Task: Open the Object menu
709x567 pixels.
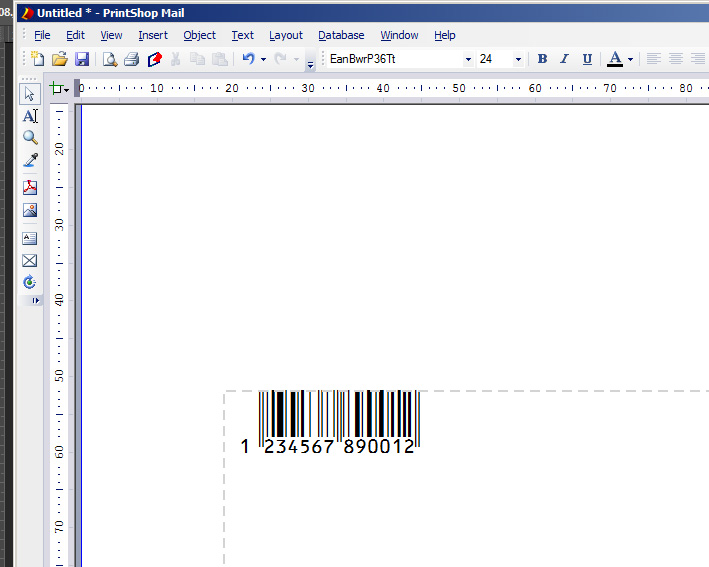Action: (199, 35)
